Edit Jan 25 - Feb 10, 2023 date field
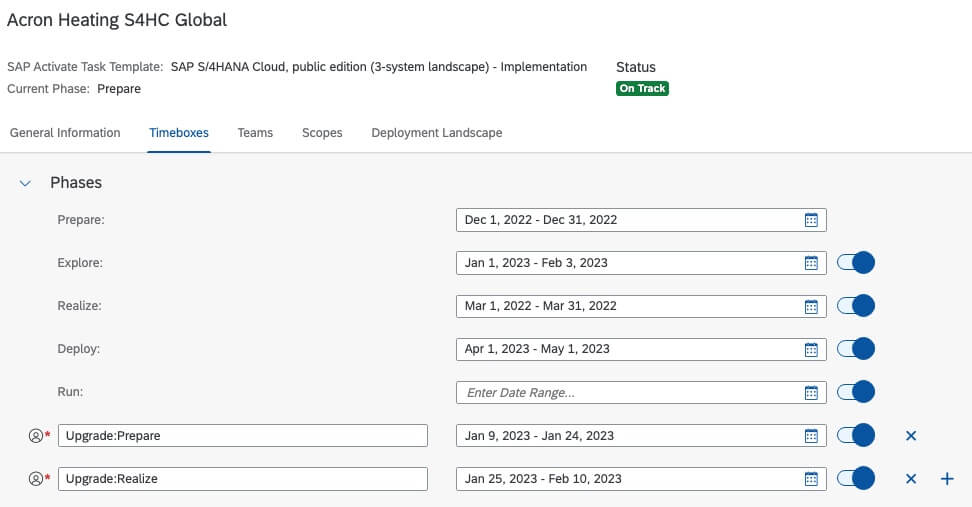This screenshot has height=507, width=972. [641, 478]
